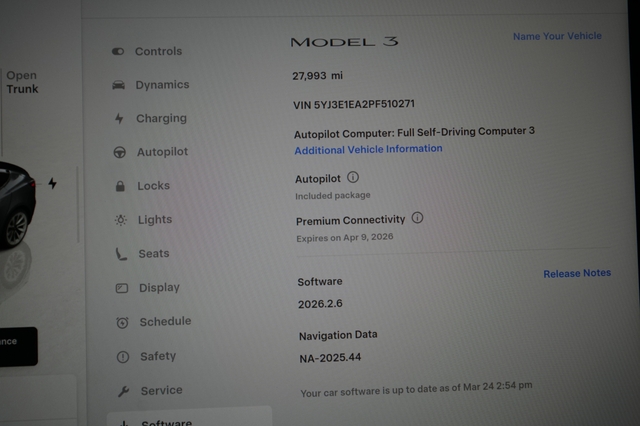Tap the software up to date message
The width and height of the screenshot is (640, 426).
[416, 389]
